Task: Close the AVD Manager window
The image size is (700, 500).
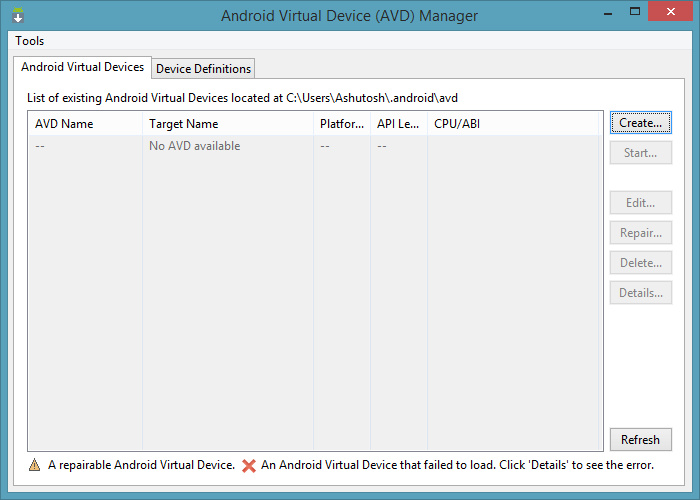Action: click(671, 12)
